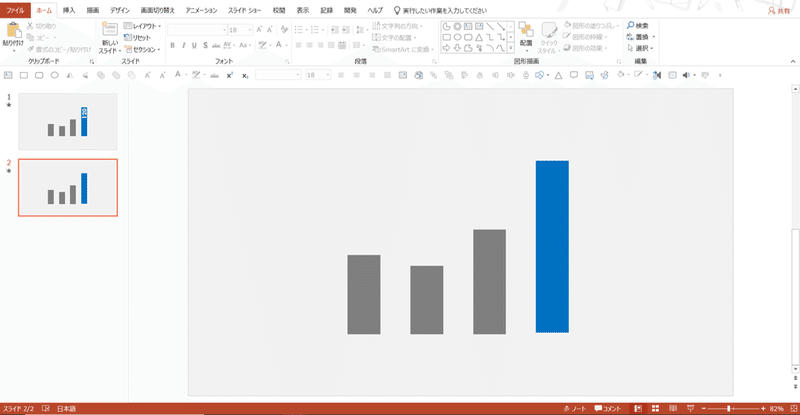The width and height of the screenshot is (800, 415).
Task: Click the bullets list icon
Action: (299, 30)
